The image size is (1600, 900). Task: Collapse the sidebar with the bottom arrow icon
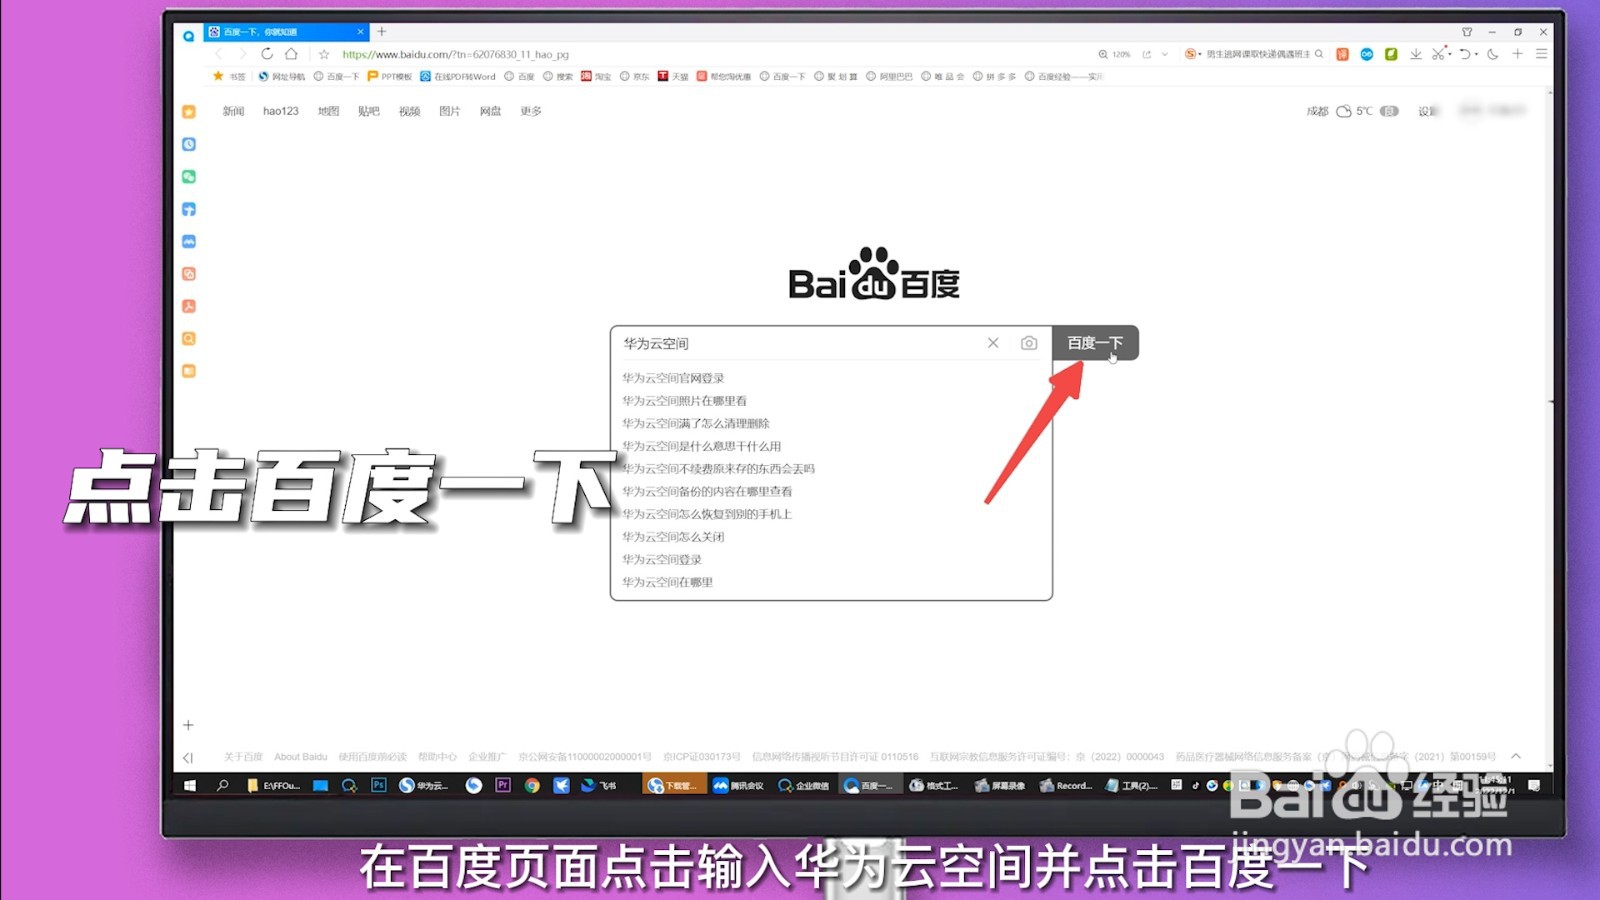[188, 758]
